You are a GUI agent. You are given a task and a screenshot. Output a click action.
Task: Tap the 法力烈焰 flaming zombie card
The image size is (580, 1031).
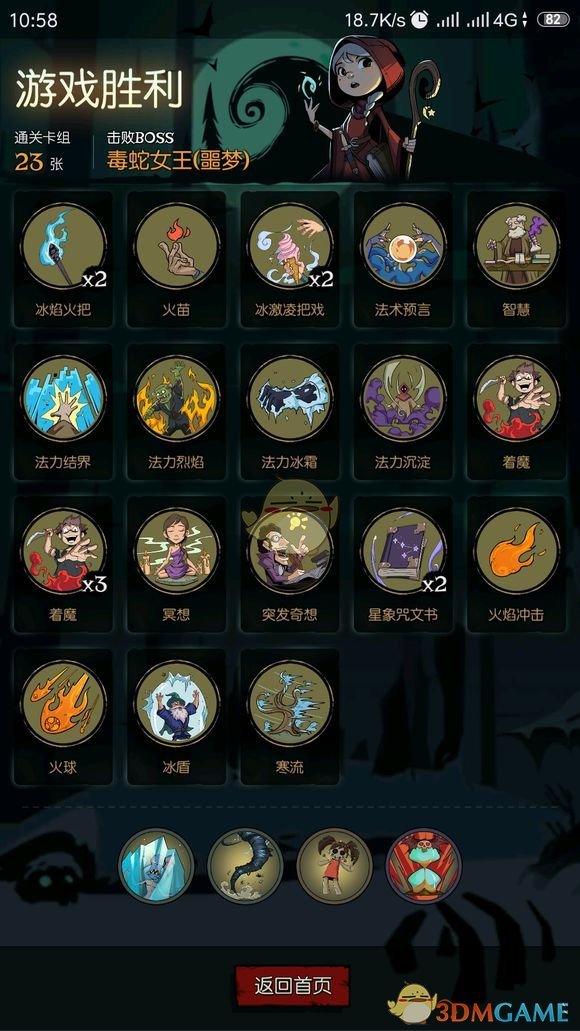click(x=176, y=412)
